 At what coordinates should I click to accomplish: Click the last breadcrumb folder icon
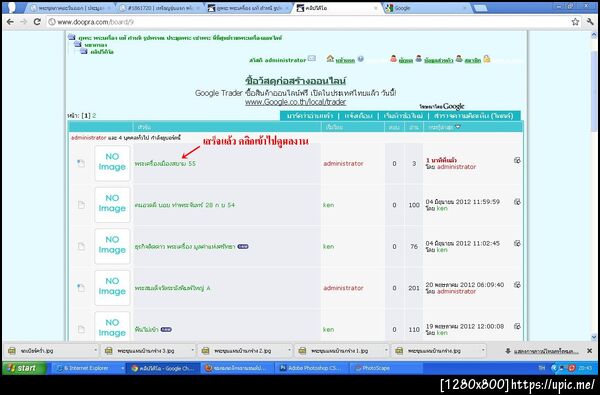84,51
